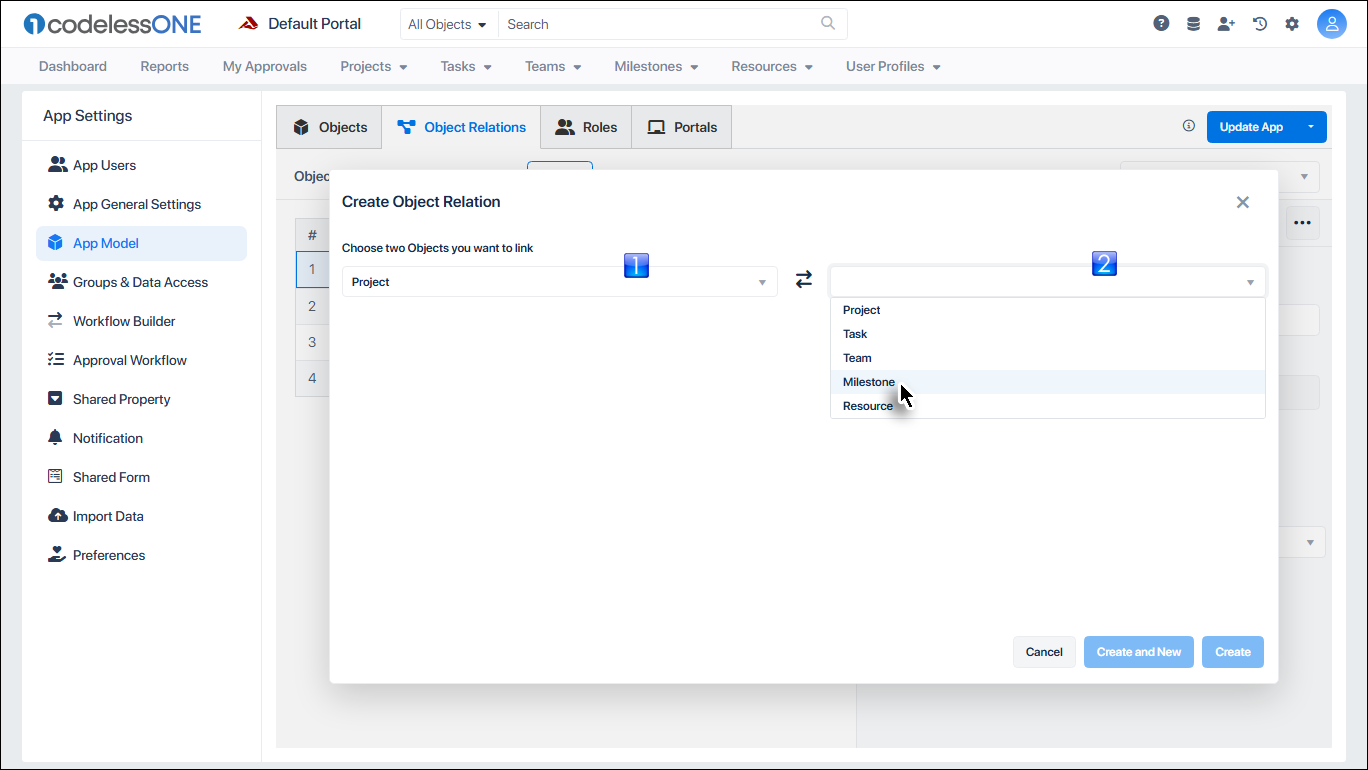The image size is (1368, 770).
Task: Select App Model in the sidebar
Action: tap(142, 243)
